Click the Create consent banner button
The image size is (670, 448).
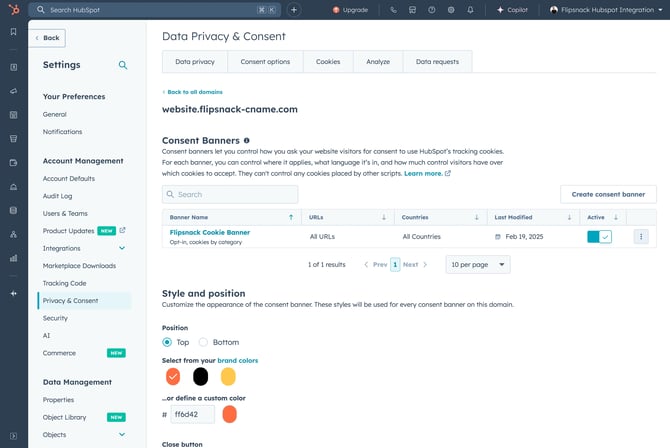[608, 194]
